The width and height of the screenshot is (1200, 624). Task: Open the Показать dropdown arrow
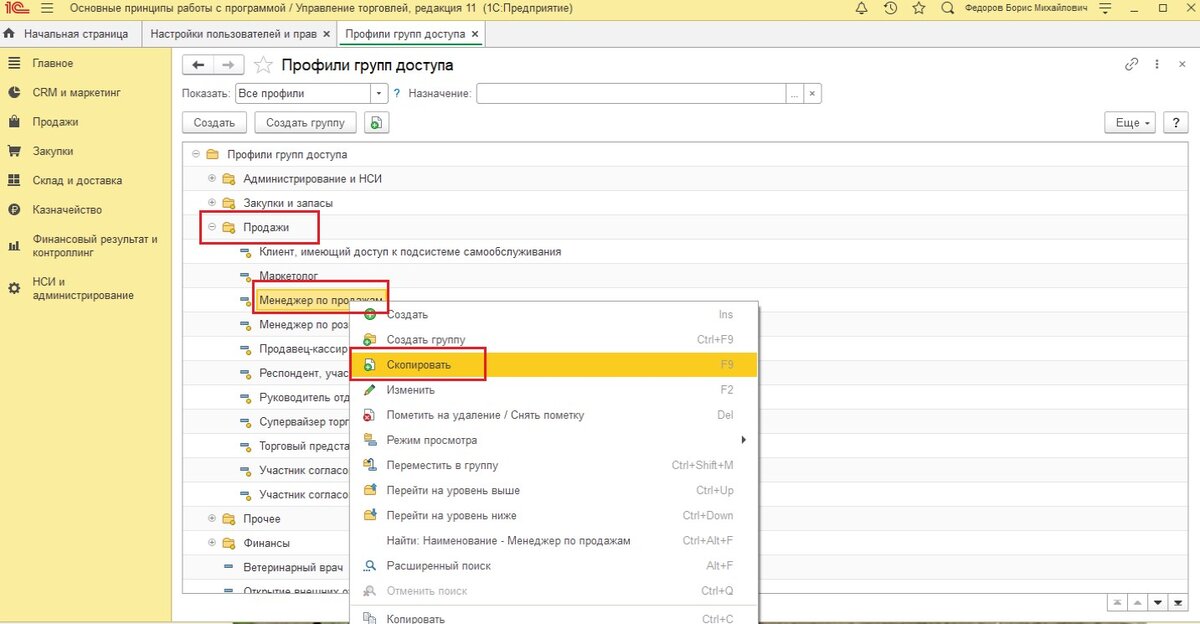pyautogui.click(x=379, y=93)
